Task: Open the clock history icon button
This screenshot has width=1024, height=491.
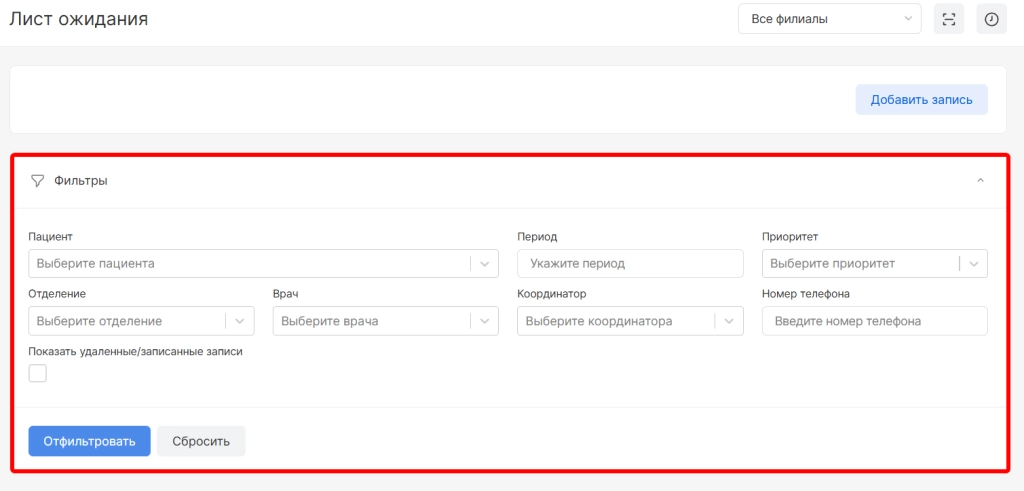Action: [x=991, y=19]
